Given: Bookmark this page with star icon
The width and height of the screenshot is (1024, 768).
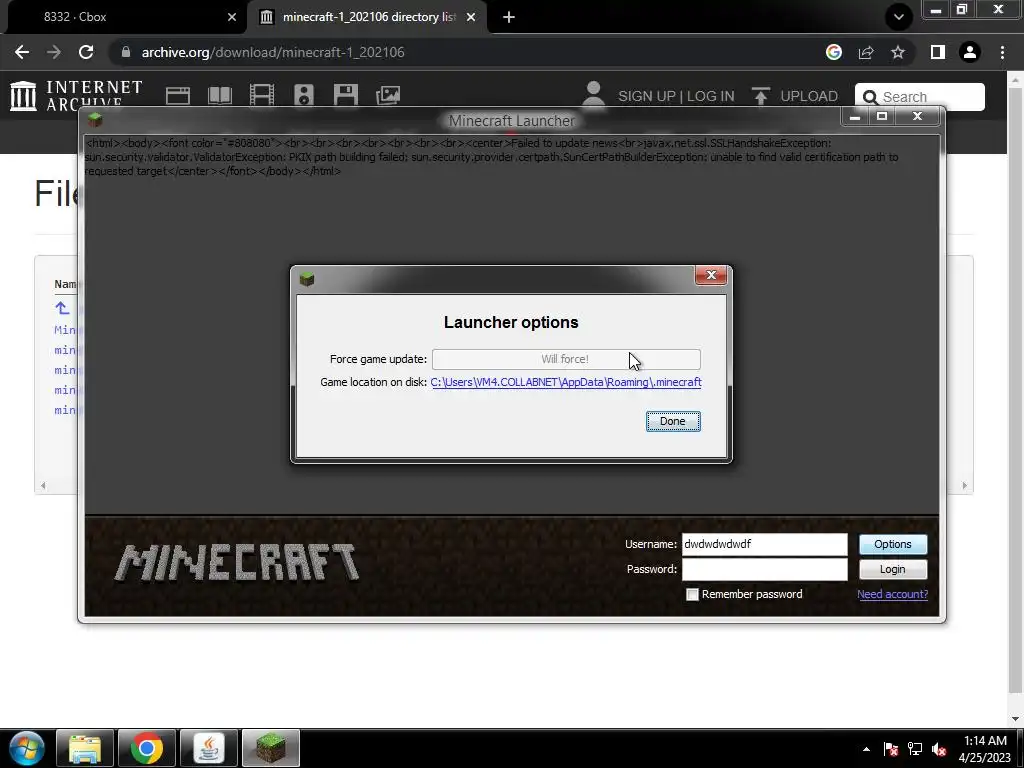Looking at the screenshot, I should [898, 52].
